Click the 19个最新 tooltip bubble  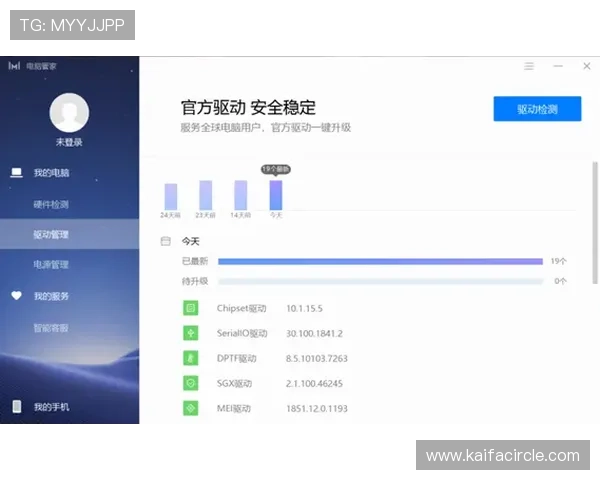276,169
